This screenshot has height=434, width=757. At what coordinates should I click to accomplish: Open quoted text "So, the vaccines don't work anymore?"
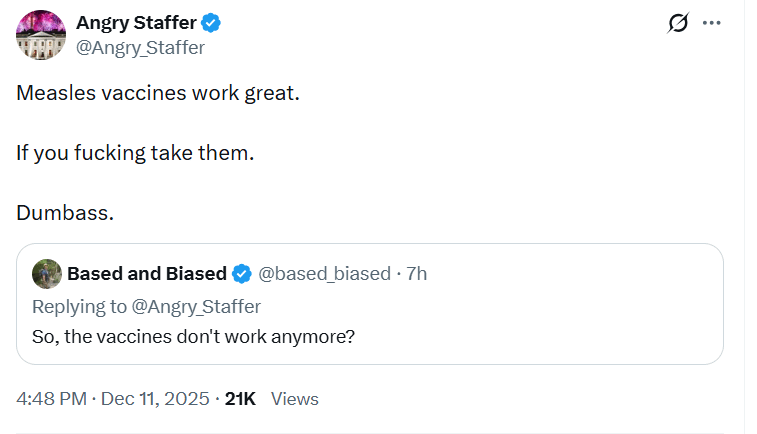tap(194, 336)
